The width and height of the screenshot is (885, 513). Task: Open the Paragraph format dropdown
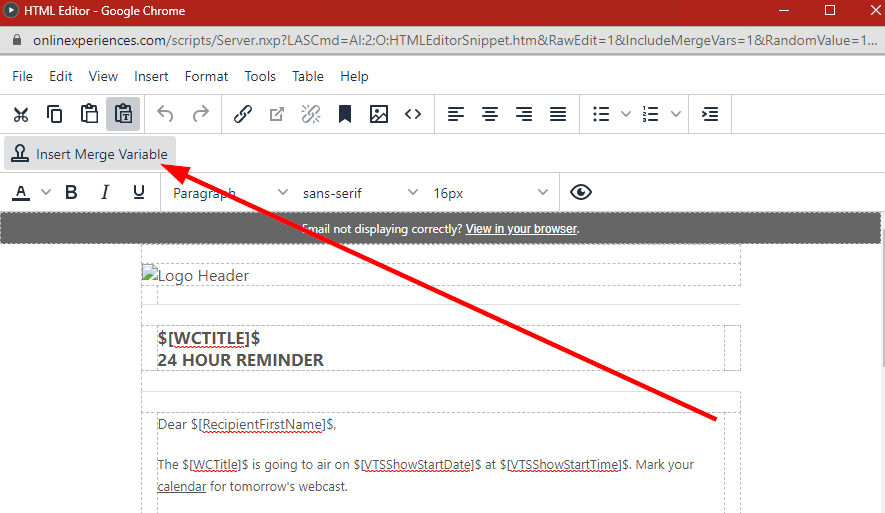point(230,193)
